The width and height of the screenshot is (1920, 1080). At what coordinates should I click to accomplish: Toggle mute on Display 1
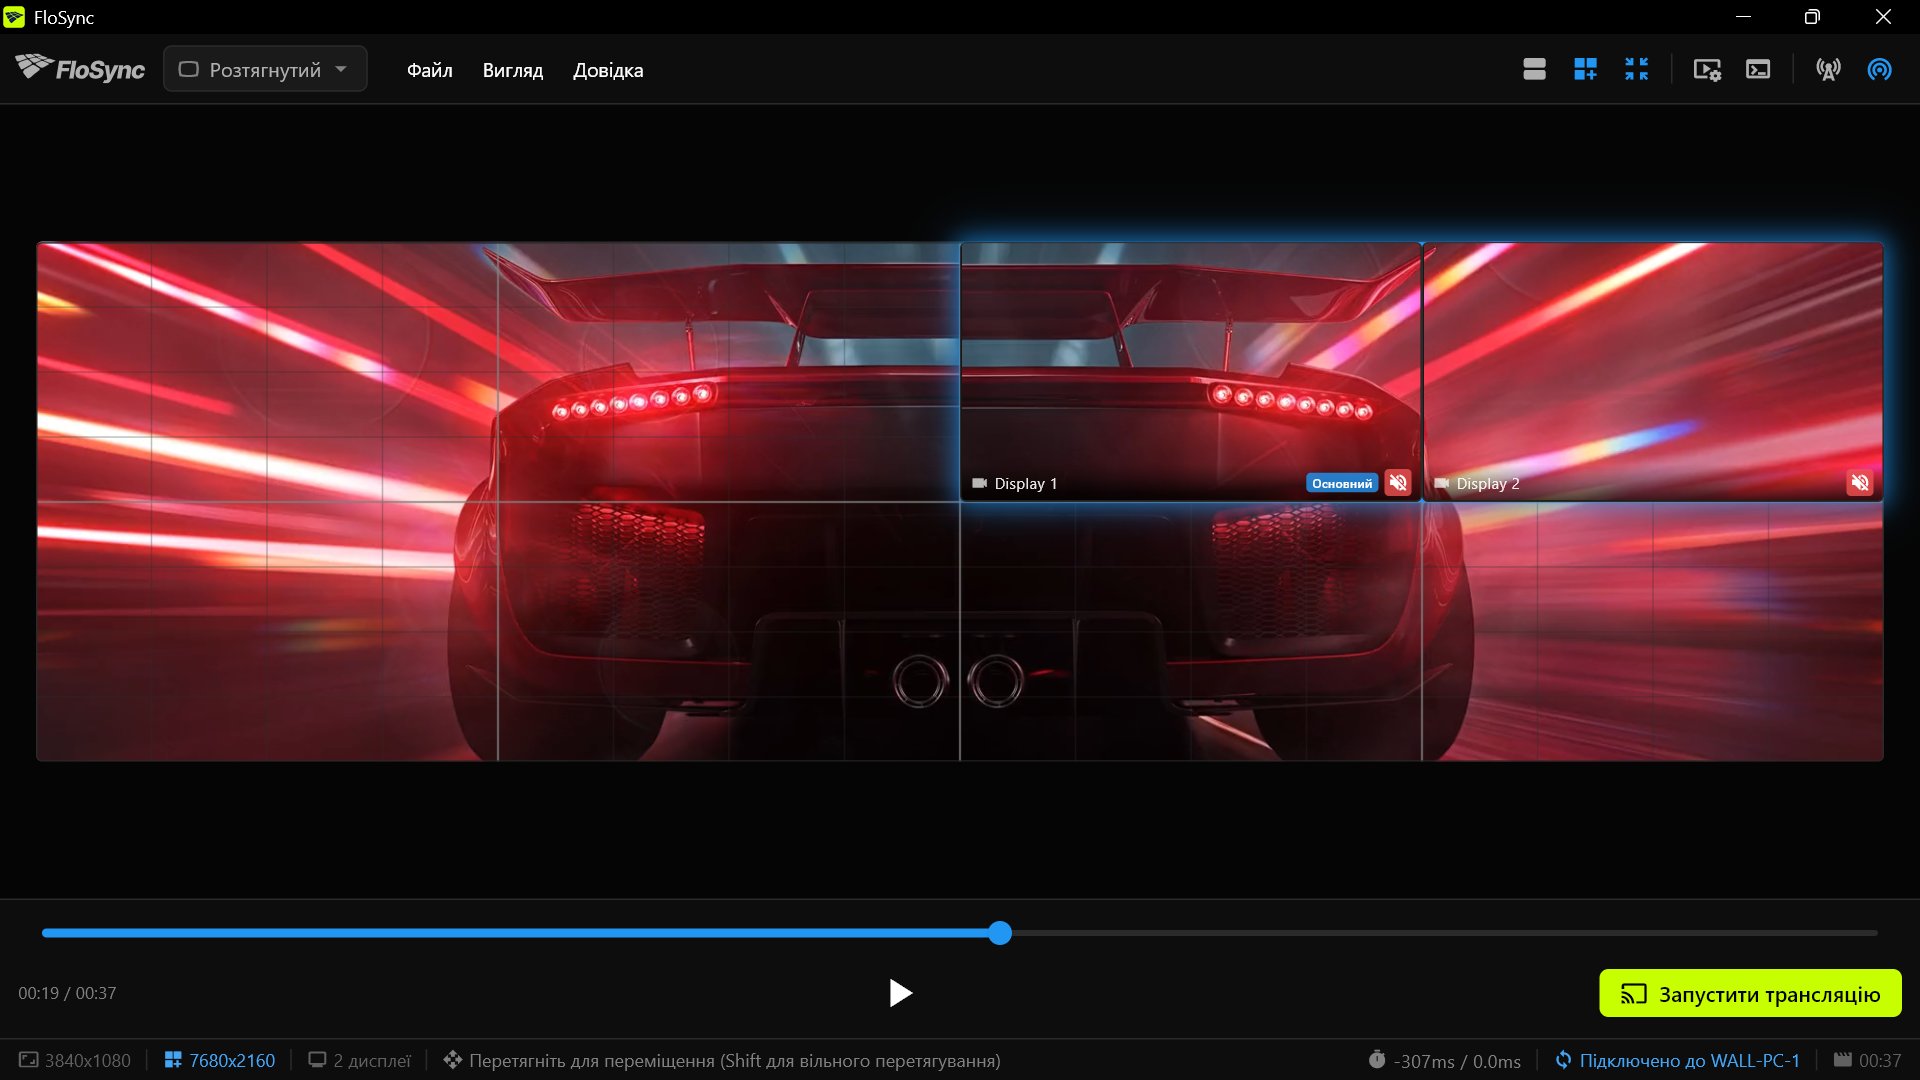tap(1398, 483)
